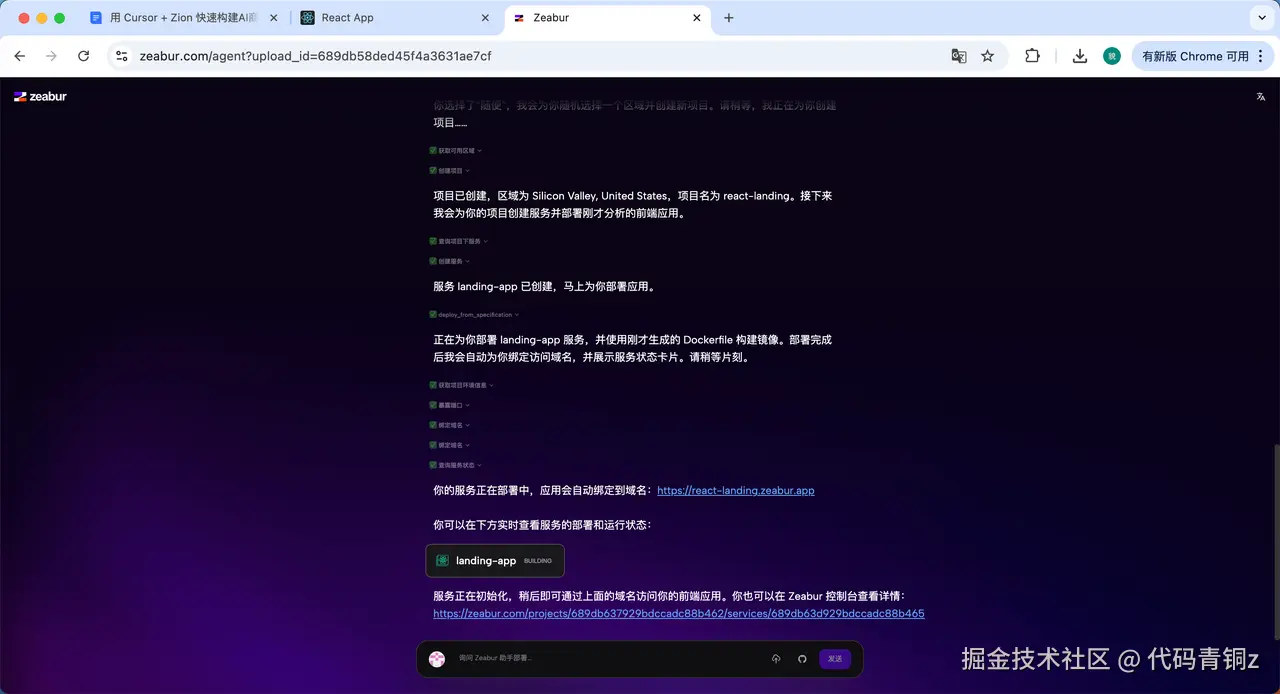Open the Chrome profile avatar
The image size is (1280, 694).
1112,56
